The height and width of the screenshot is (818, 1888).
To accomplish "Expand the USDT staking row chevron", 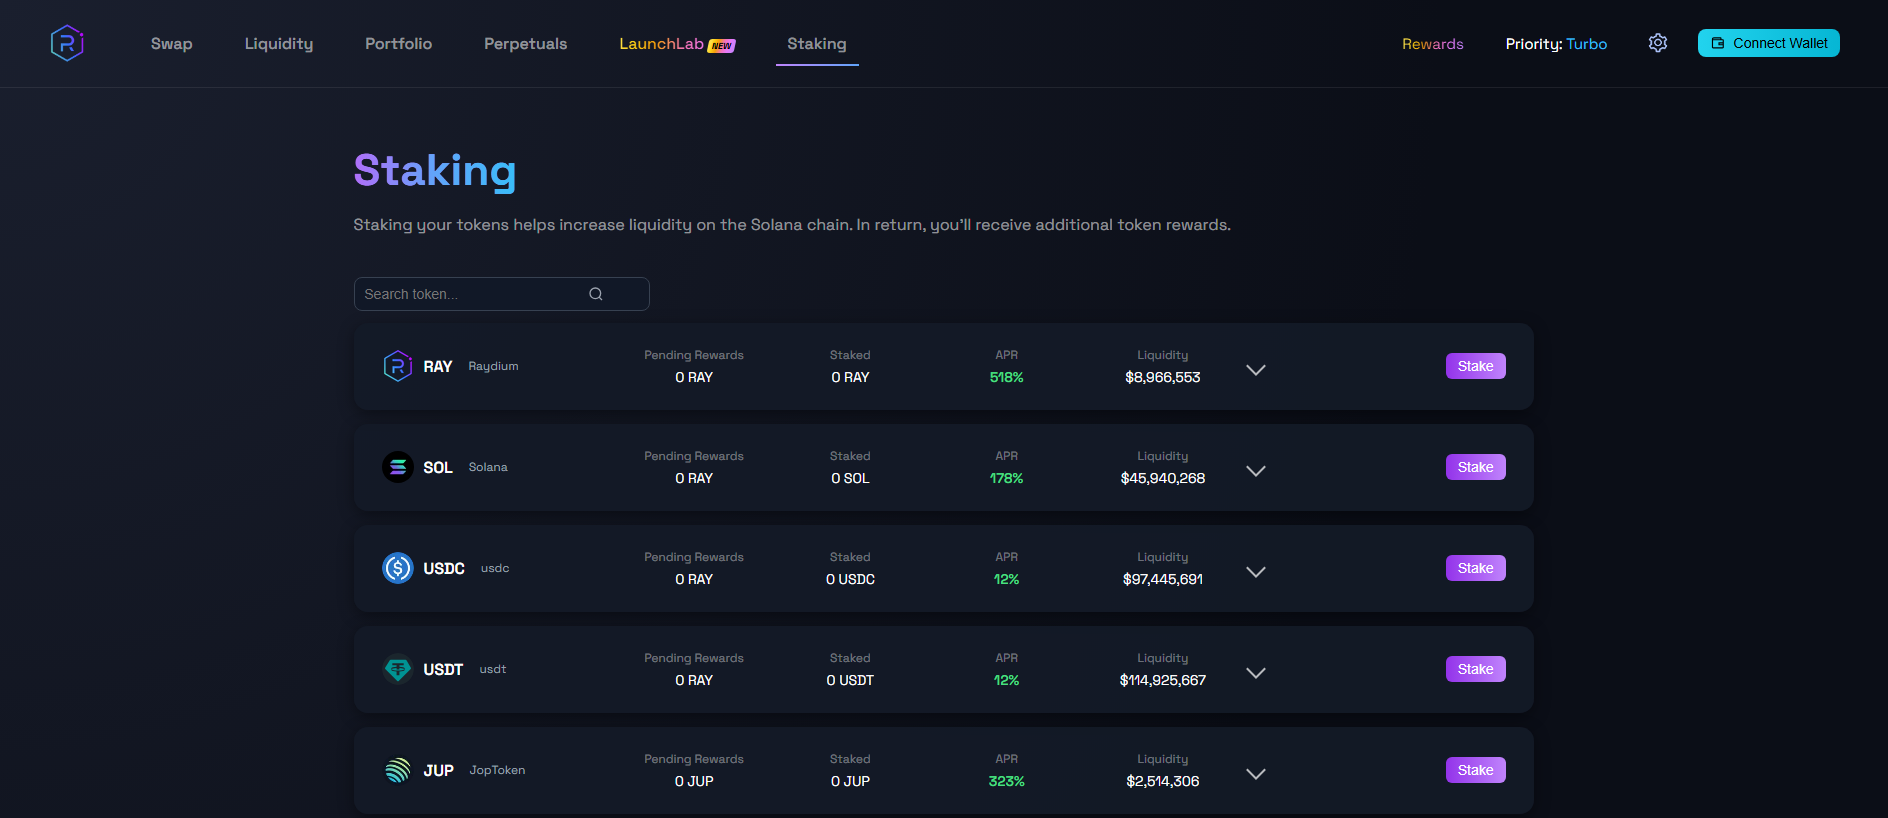I will tap(1256, 673).
